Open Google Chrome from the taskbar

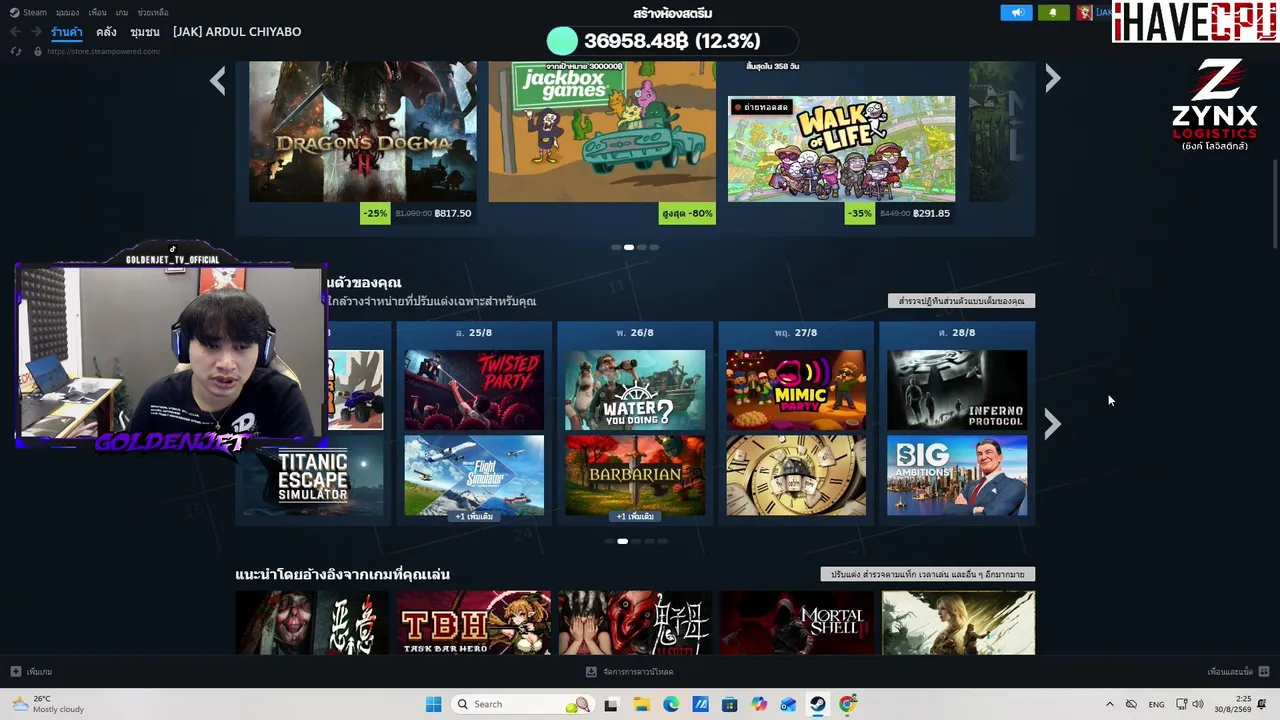click(x=848, y=704)
